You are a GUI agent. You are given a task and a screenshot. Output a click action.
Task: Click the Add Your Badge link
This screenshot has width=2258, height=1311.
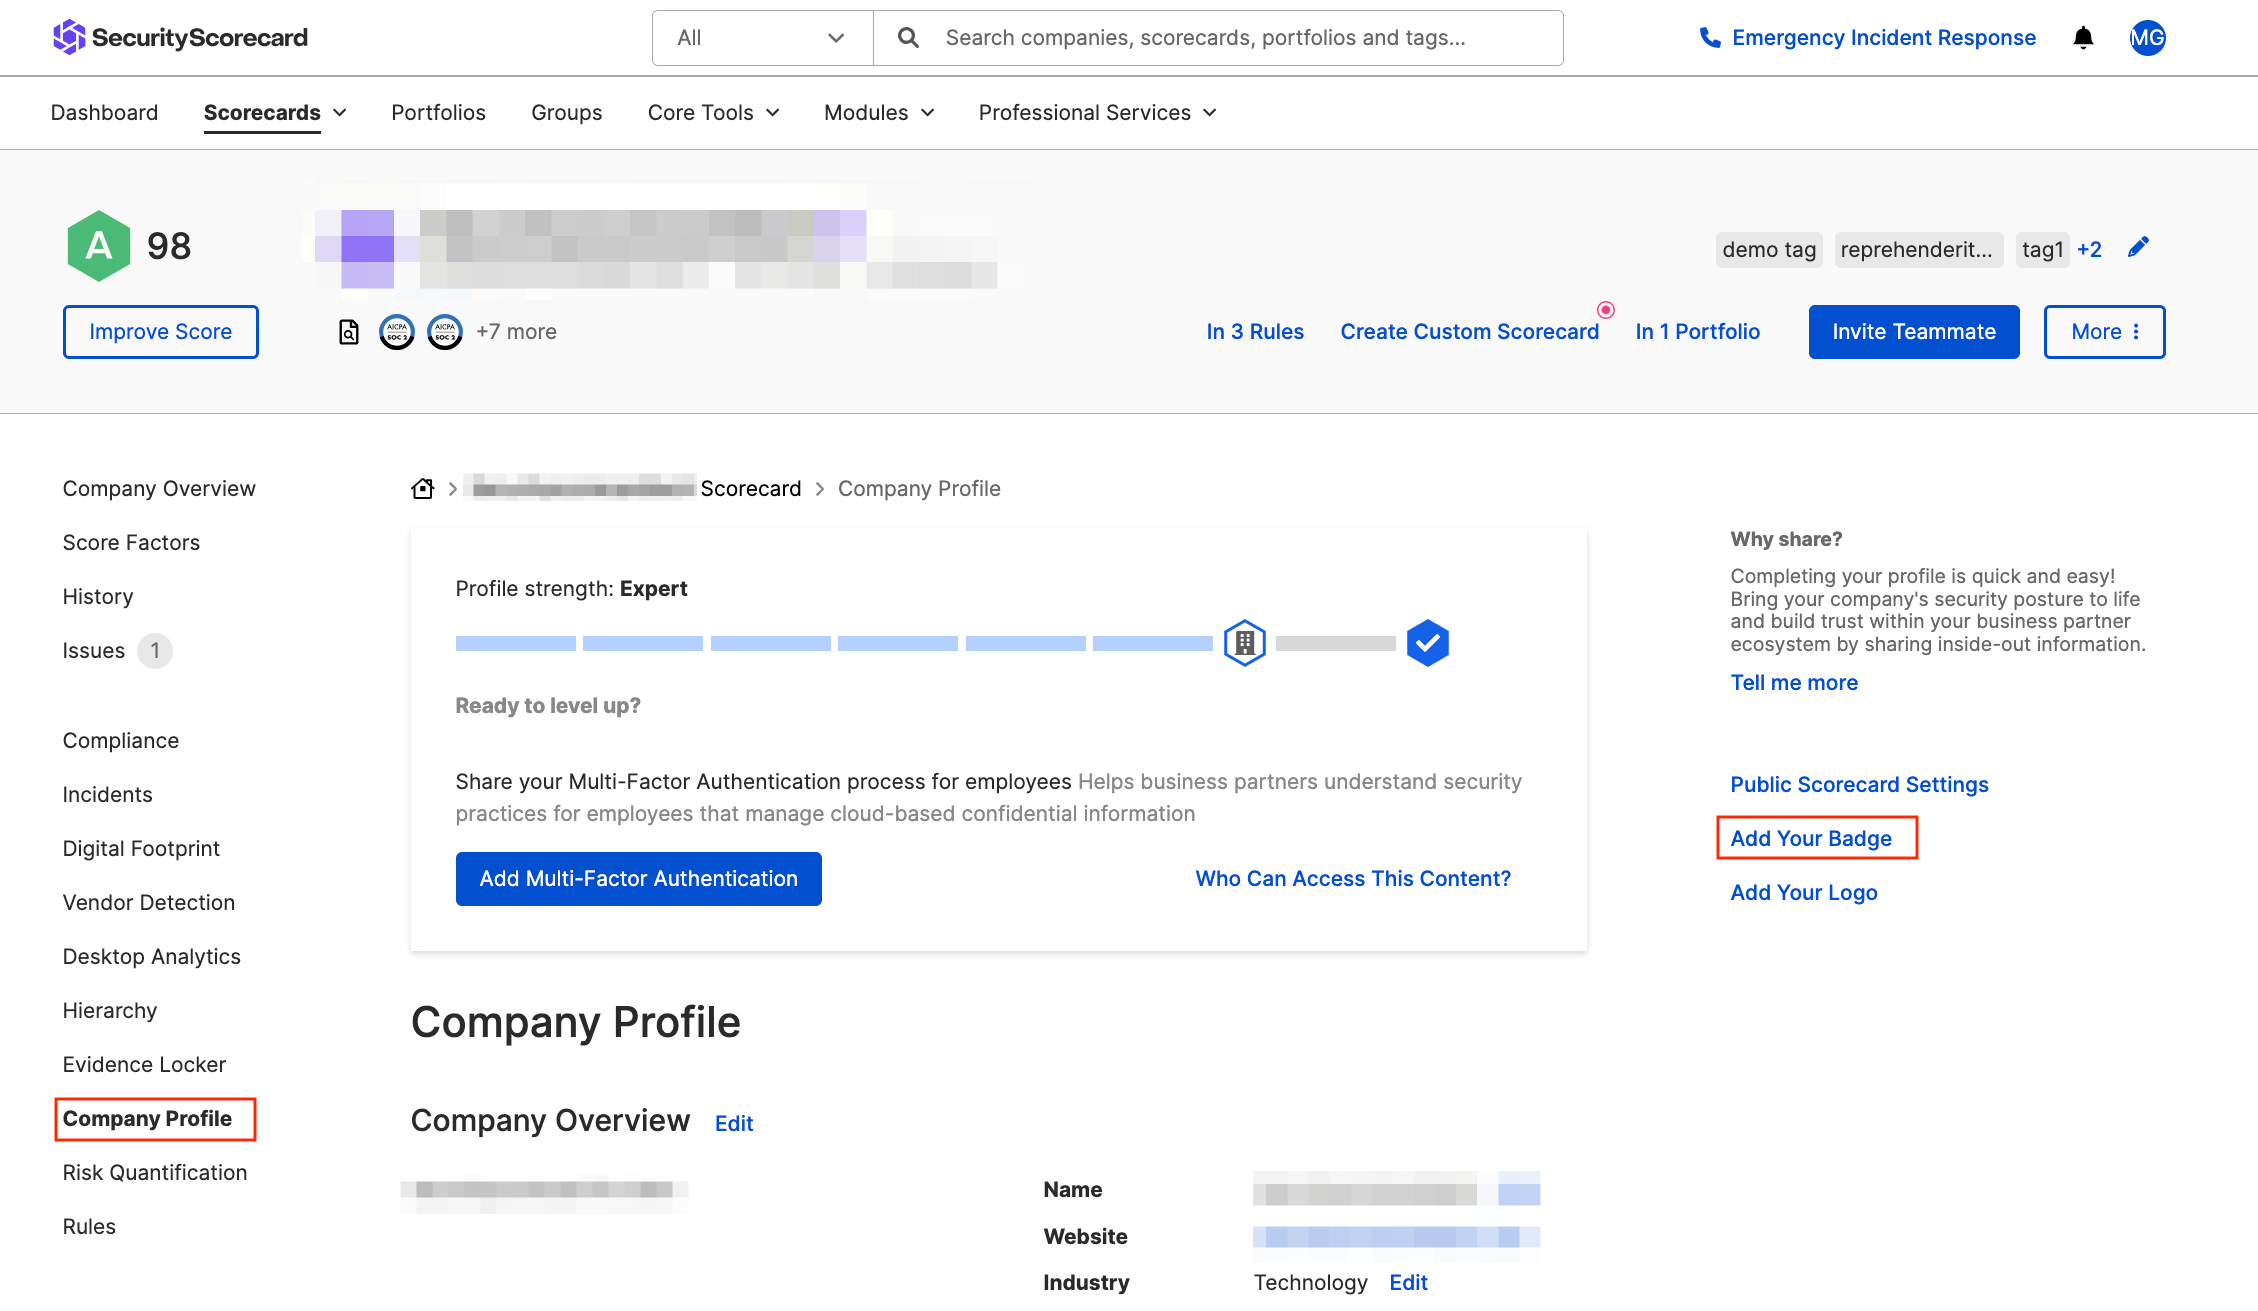click(x=1811, y=838)
